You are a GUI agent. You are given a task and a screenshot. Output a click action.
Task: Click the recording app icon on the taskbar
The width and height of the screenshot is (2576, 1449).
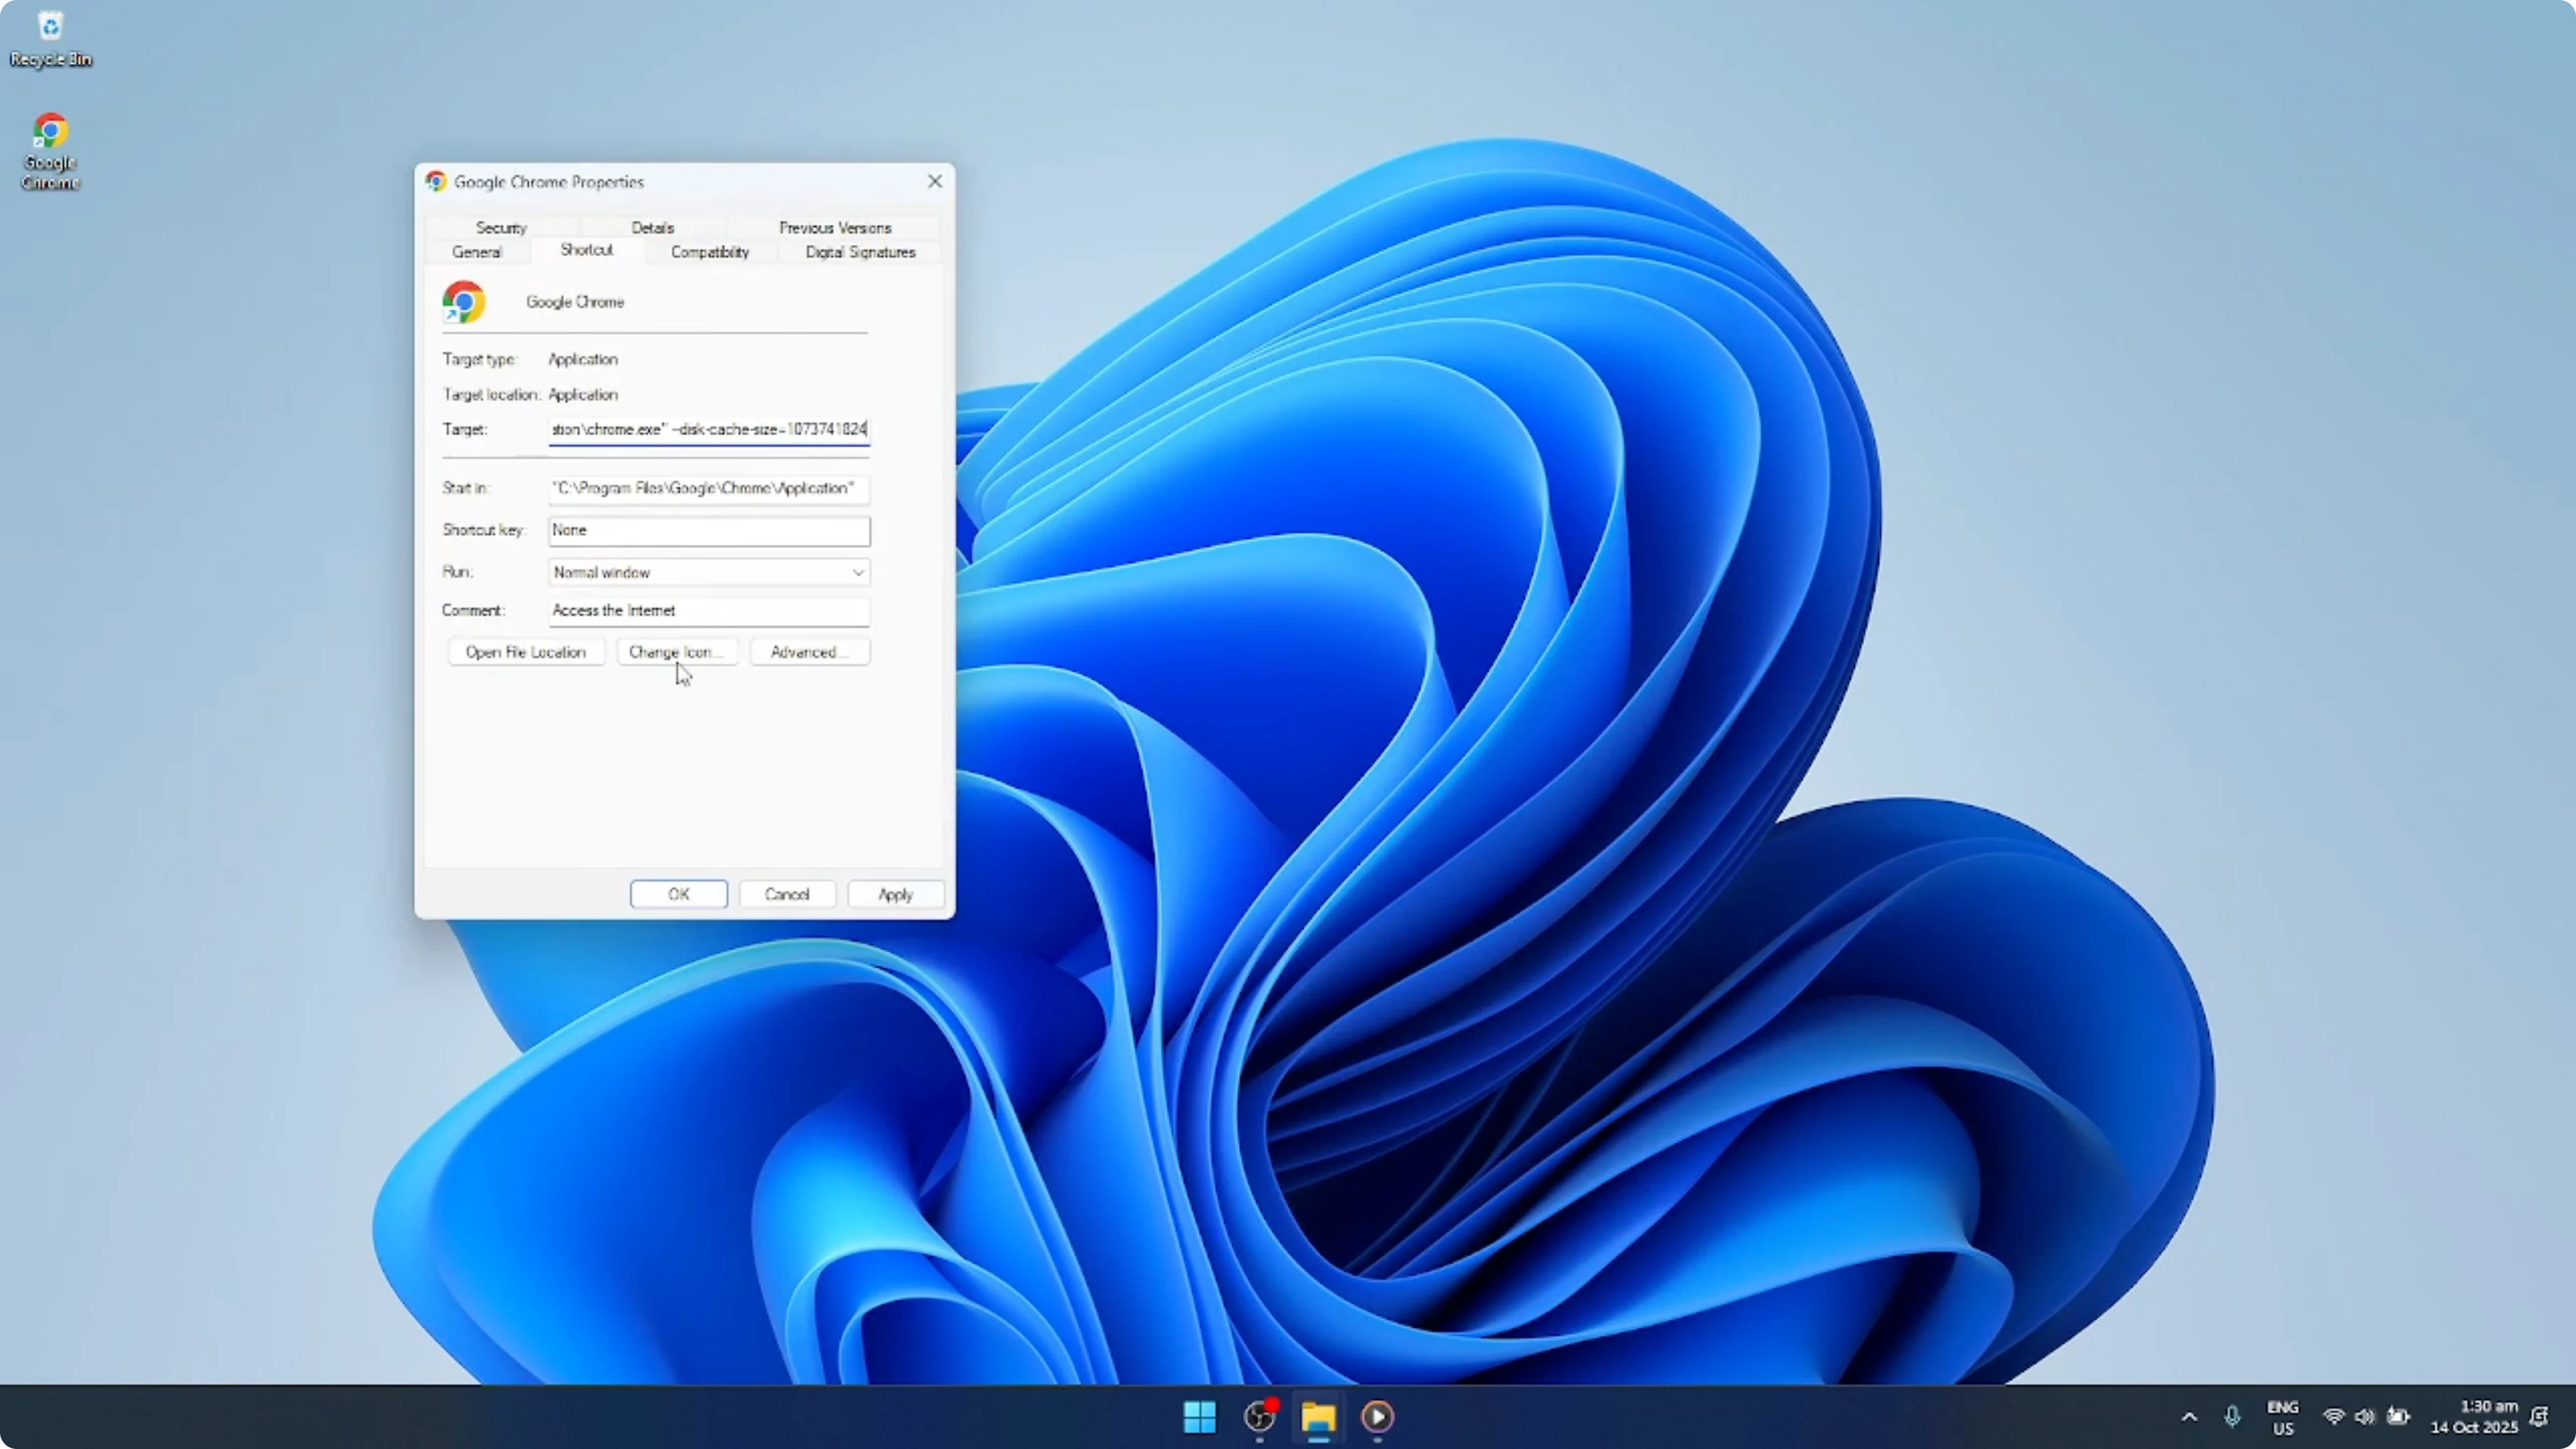point(1258,1417)
